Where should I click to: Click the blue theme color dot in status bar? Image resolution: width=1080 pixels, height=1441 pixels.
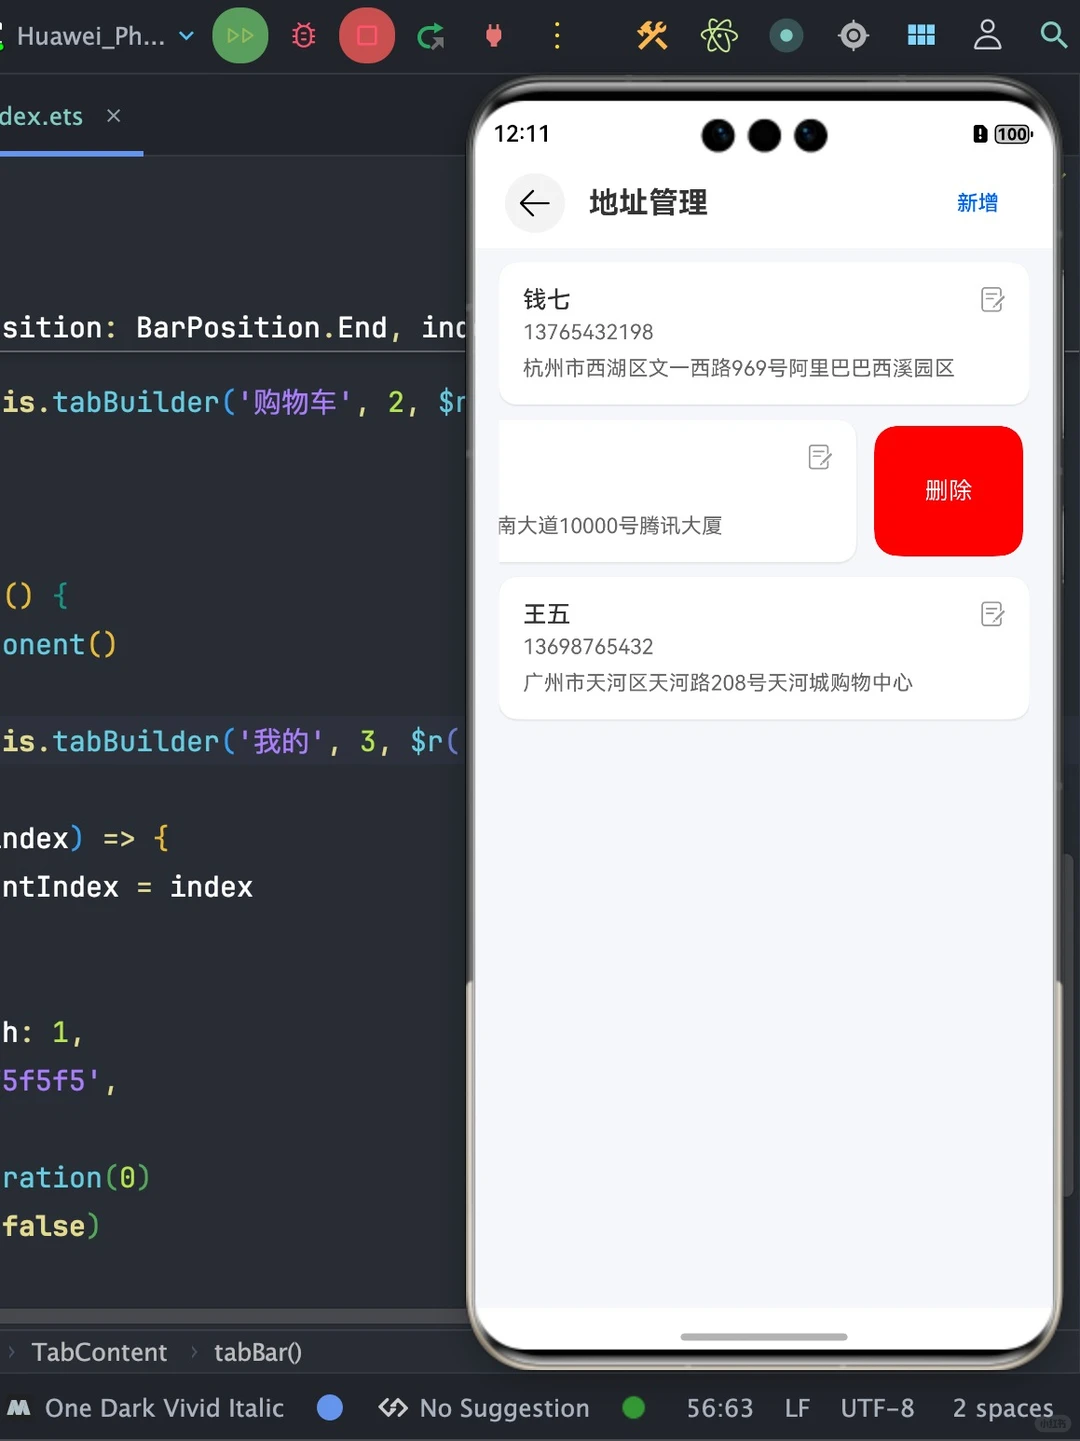click(x=330, y=1408)
